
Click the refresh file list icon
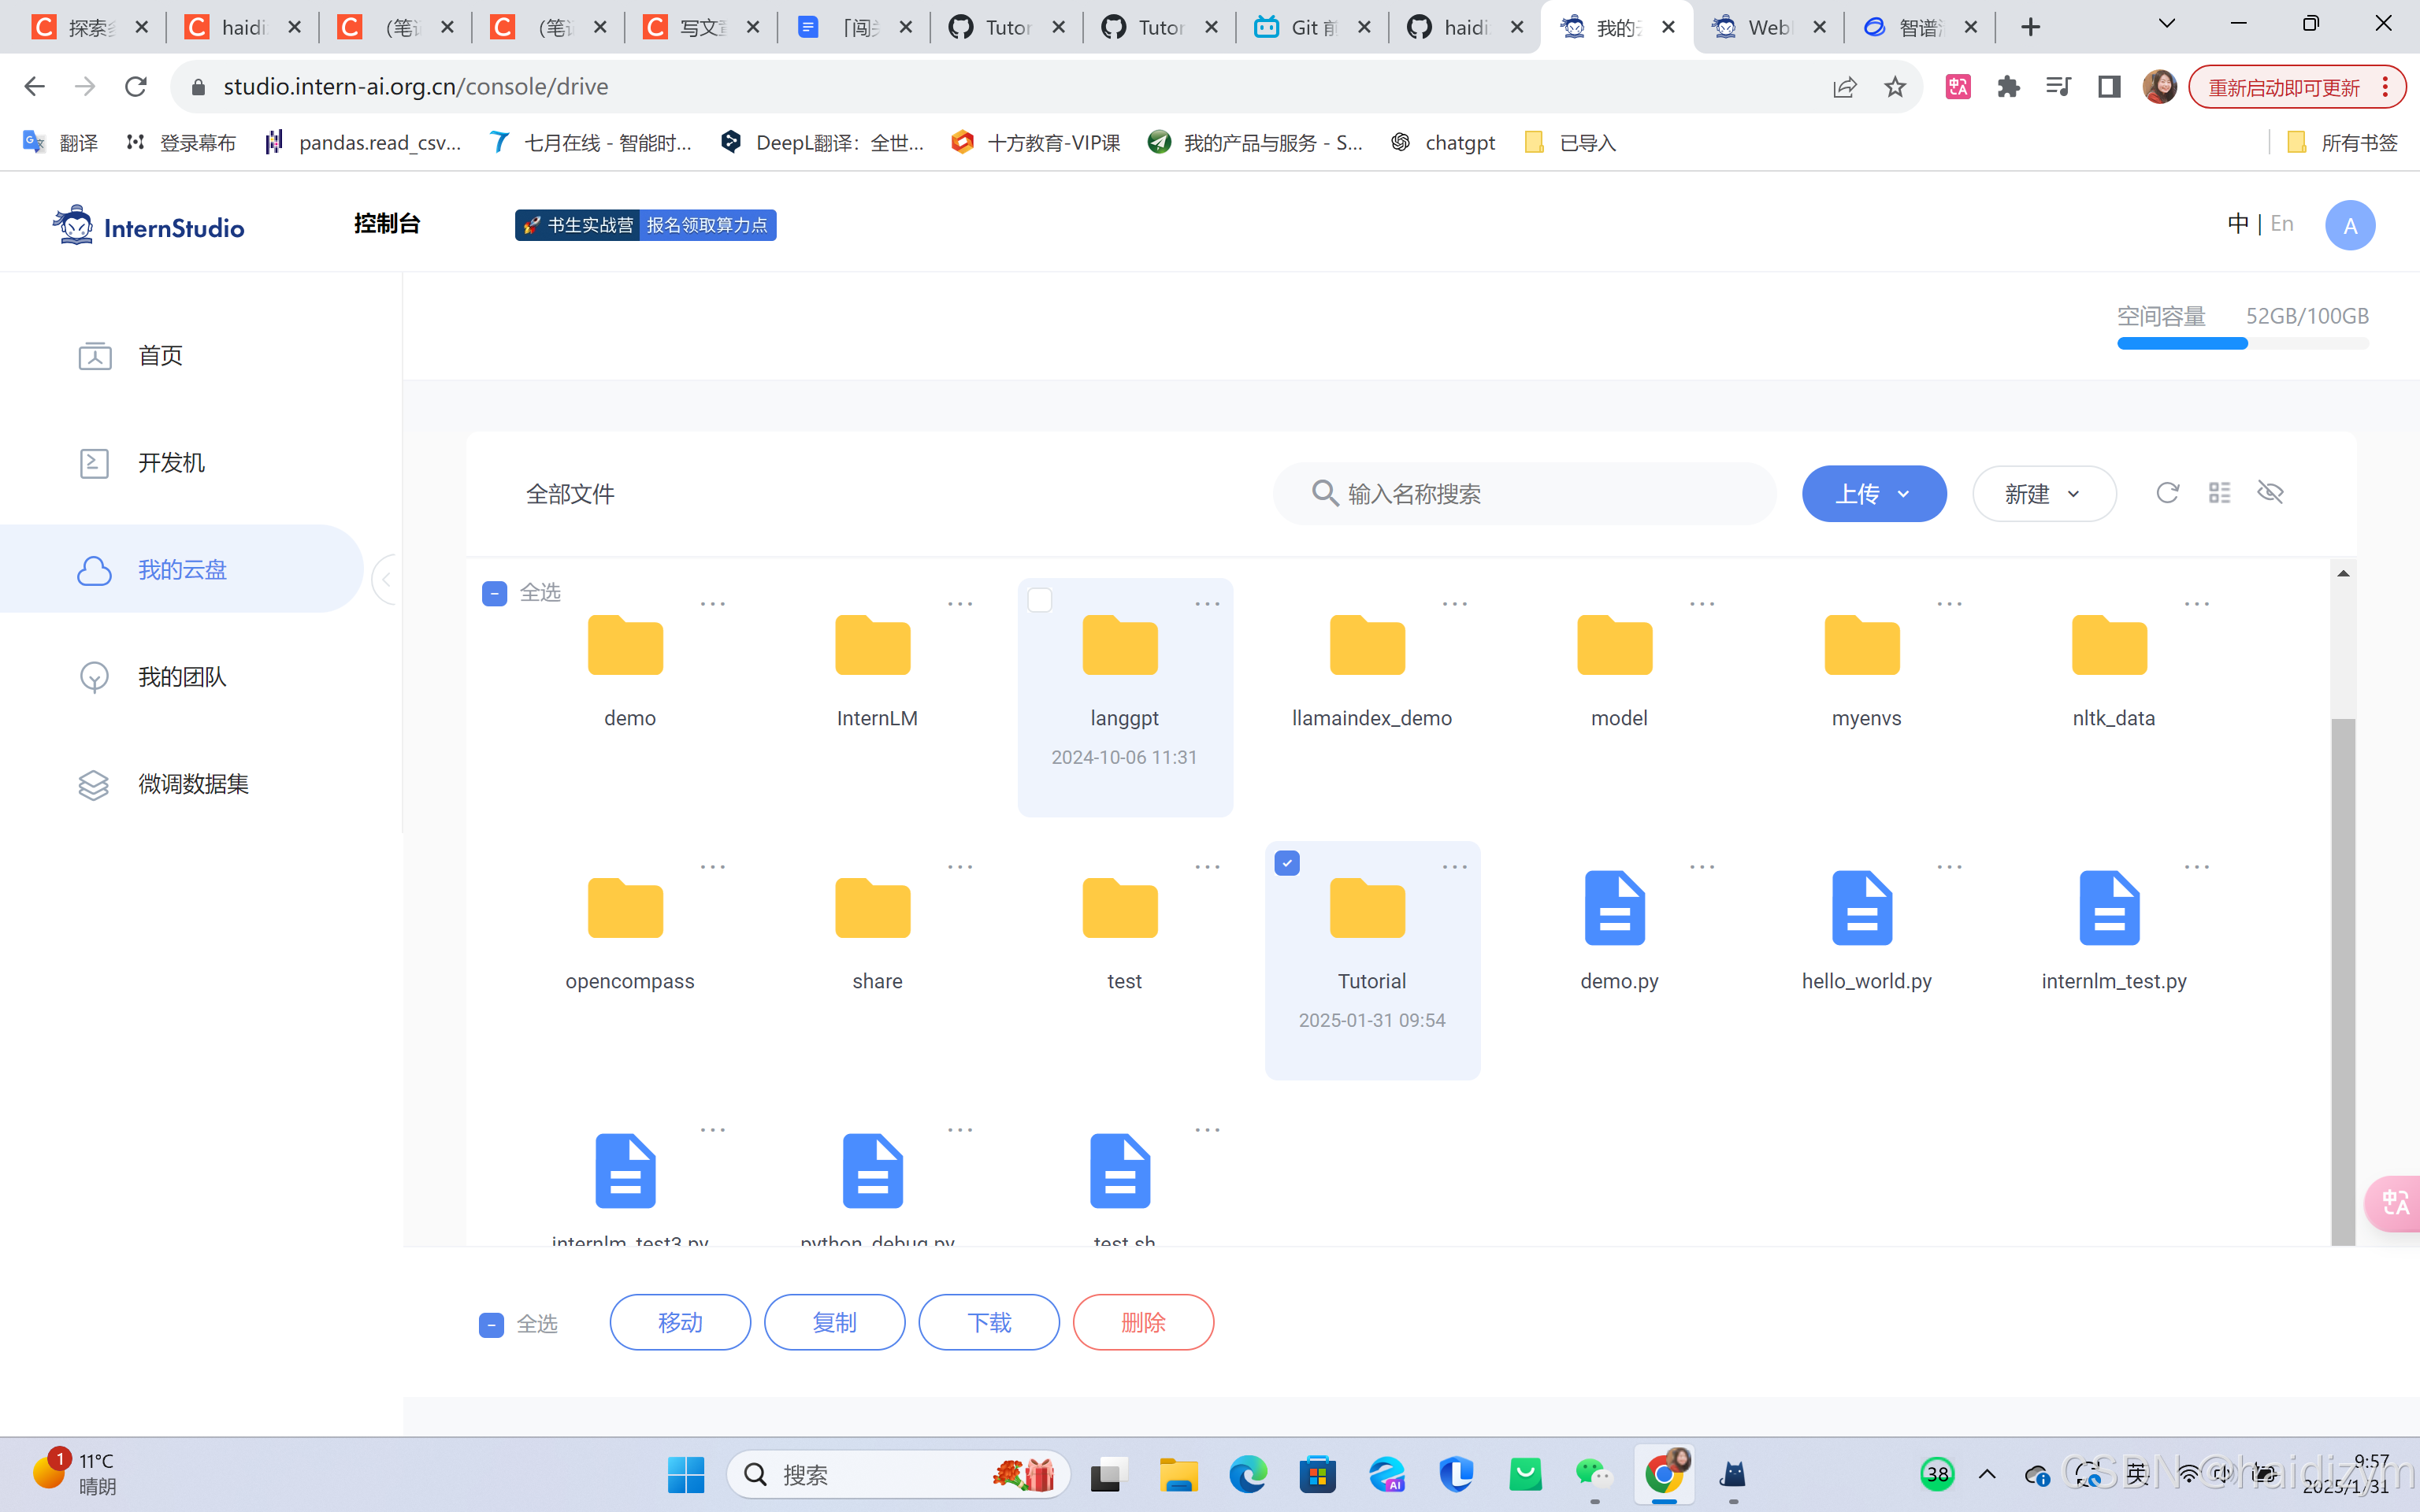point(2166,493)
